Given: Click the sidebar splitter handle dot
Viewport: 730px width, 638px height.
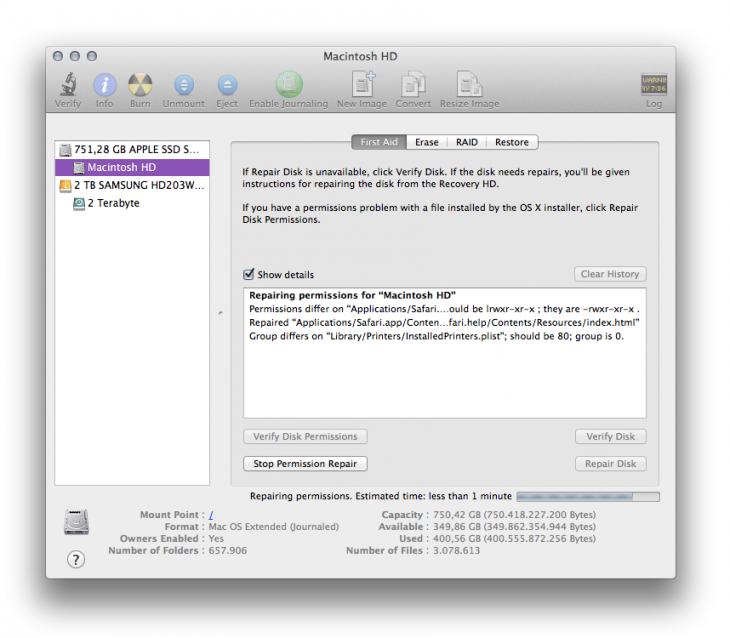Looking at the screenshot, I should tap(220, 312).
